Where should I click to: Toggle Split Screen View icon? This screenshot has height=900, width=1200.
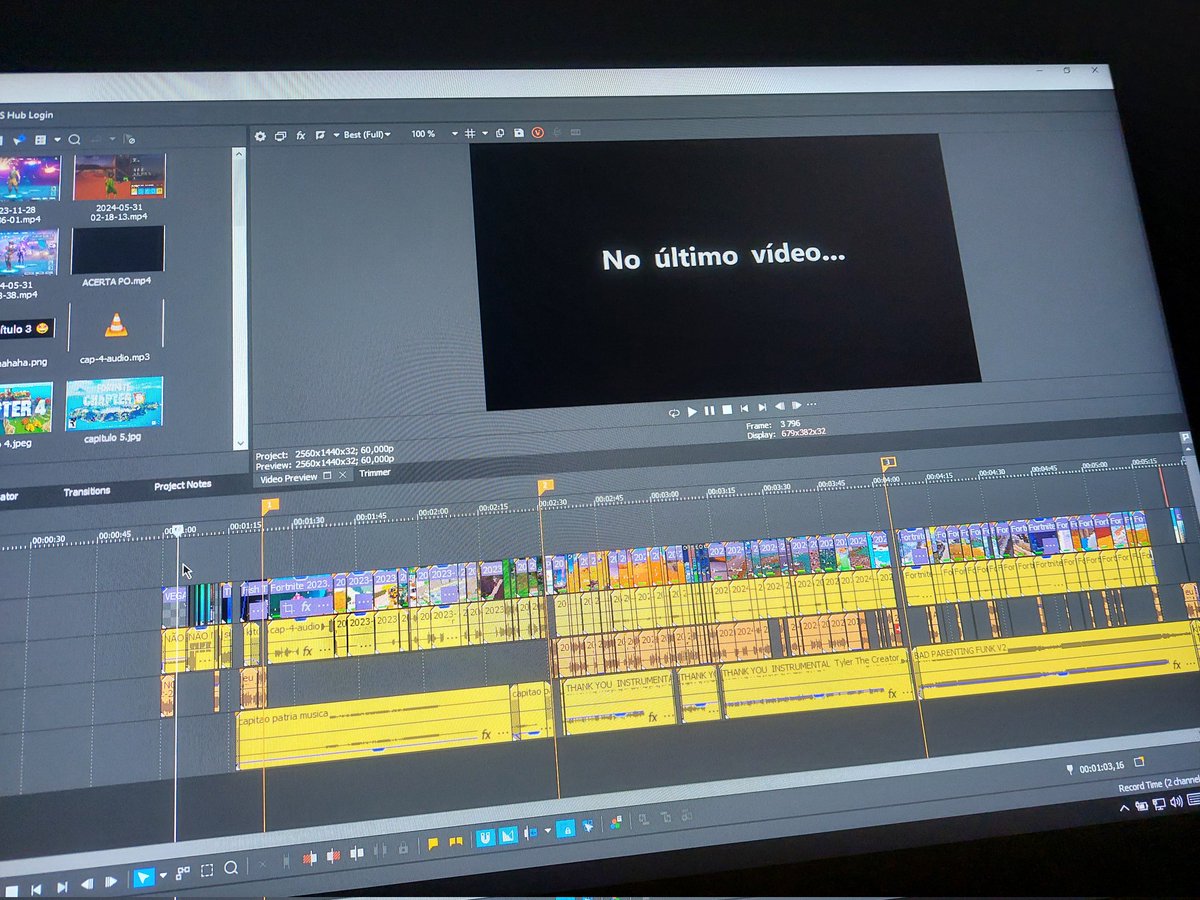(320, 135)
